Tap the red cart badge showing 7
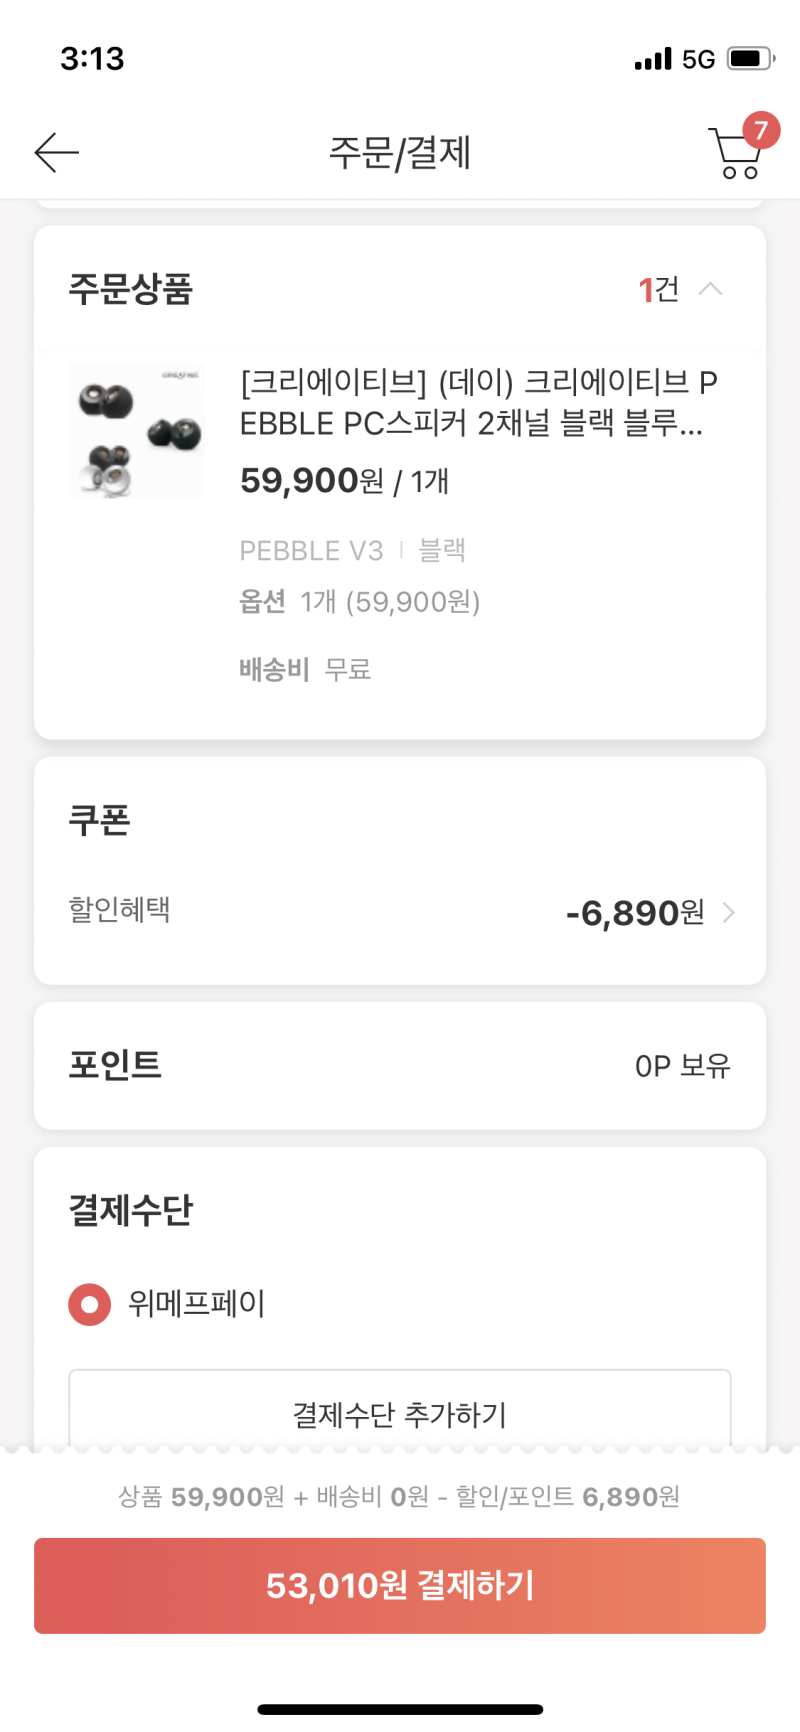Screen dimensions: 800x1732 click(761, 130)
